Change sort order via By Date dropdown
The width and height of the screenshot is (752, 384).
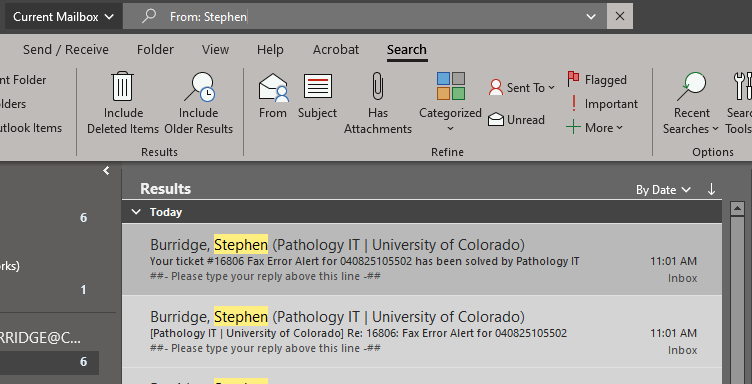coord(663,190)
